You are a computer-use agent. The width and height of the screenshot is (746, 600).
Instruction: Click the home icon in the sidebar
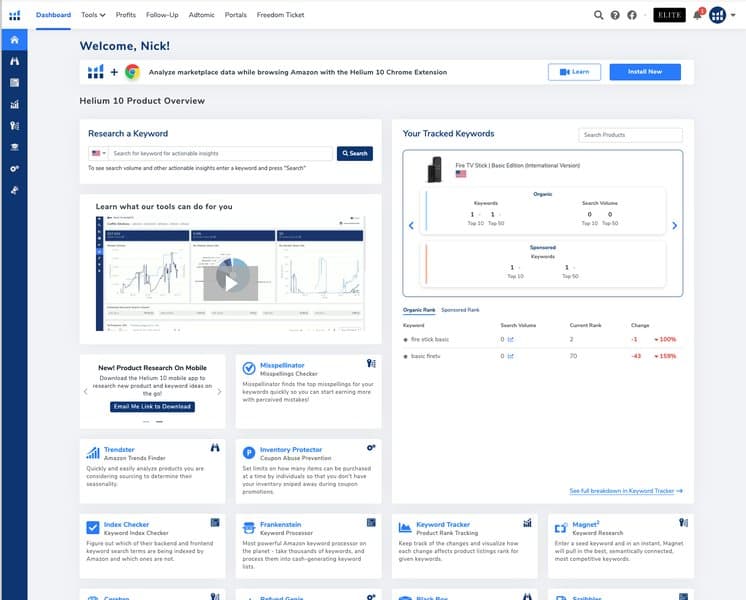[14, 40]
